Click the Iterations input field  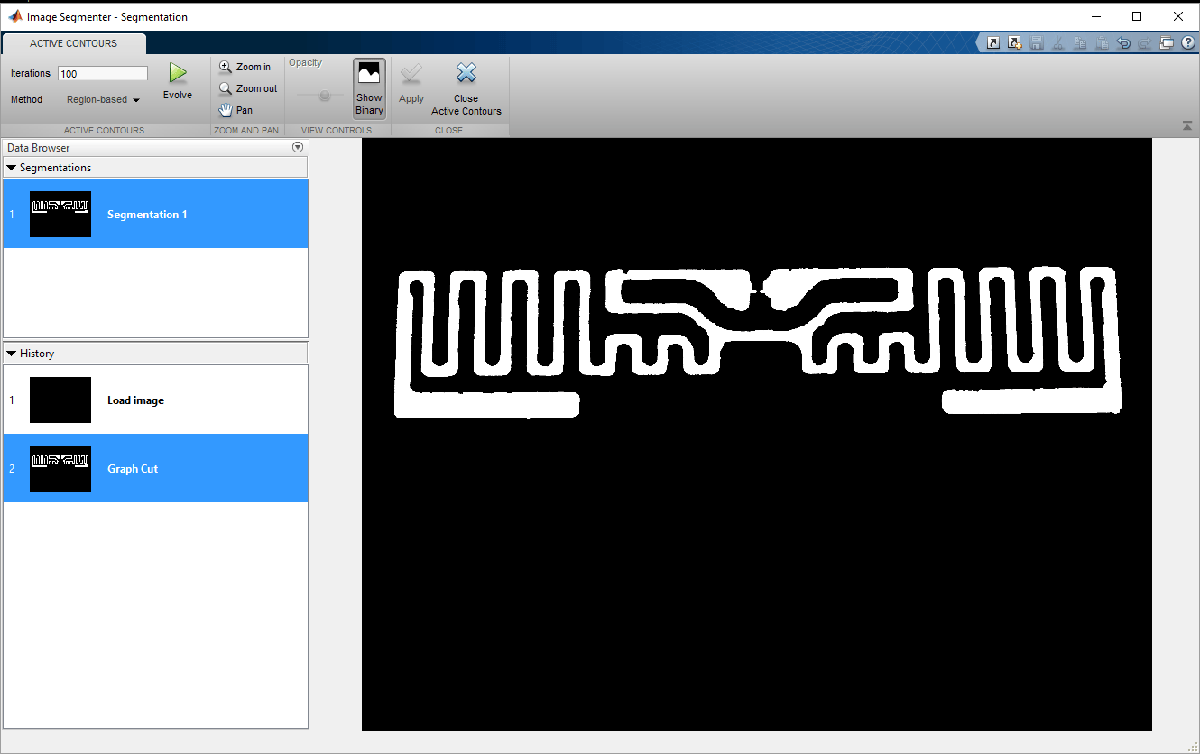point(103,73)
